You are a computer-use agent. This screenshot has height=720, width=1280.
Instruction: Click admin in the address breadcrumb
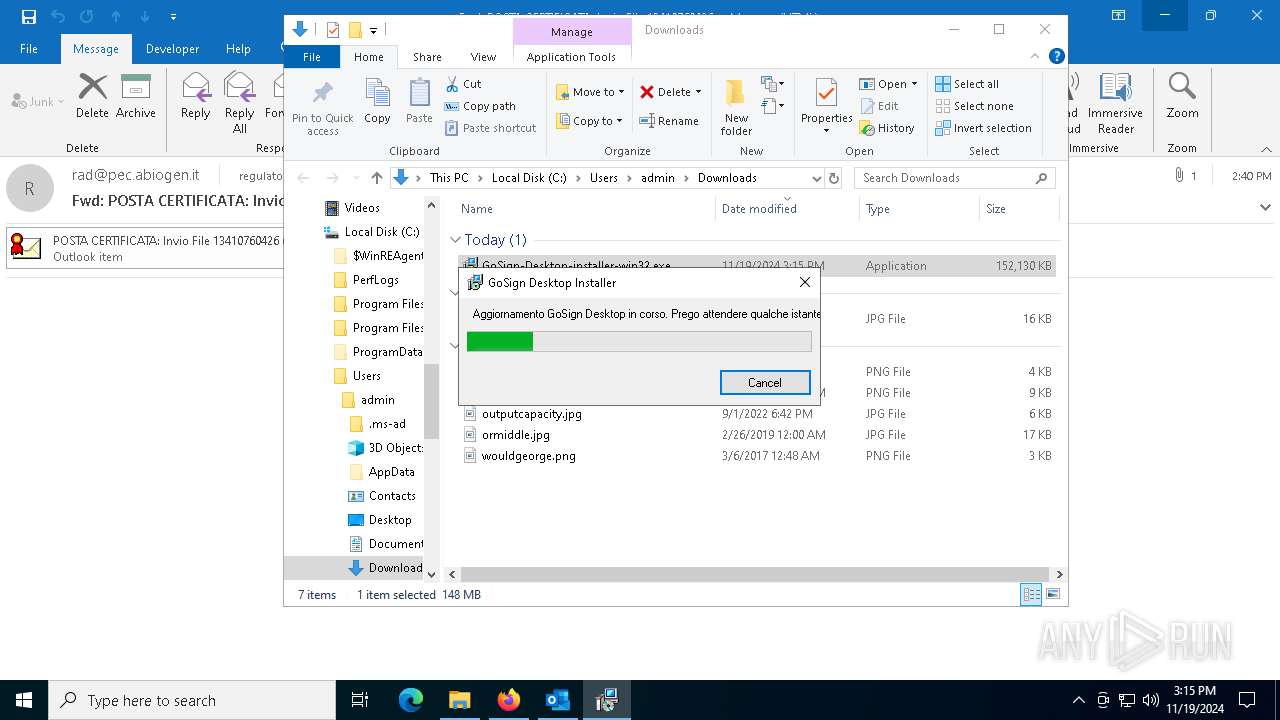tap(658, 178)
